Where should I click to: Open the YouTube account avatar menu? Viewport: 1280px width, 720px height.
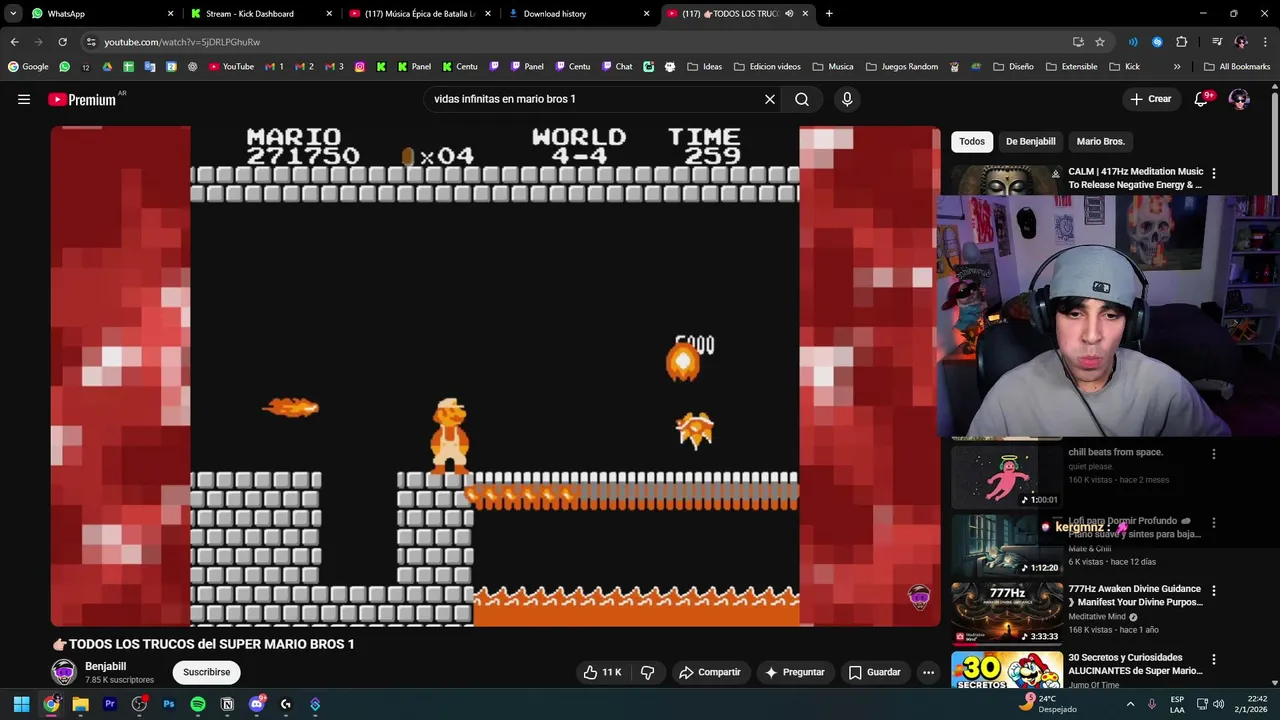click(1239, 99)
